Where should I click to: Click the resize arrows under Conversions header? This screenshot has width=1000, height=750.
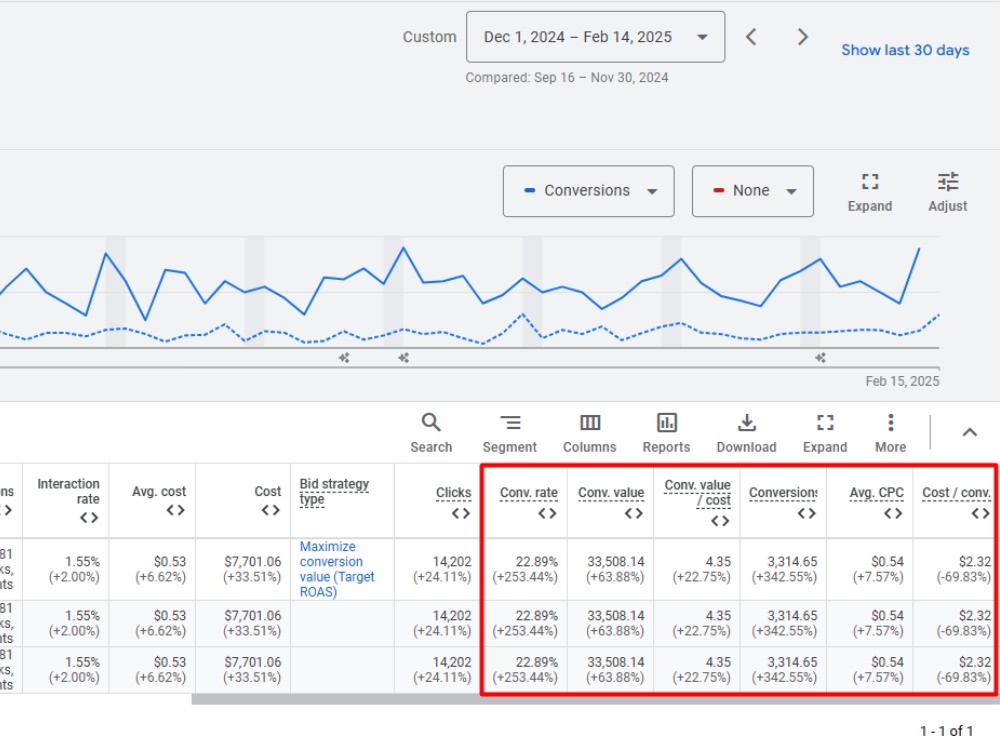tap(806, 513)
